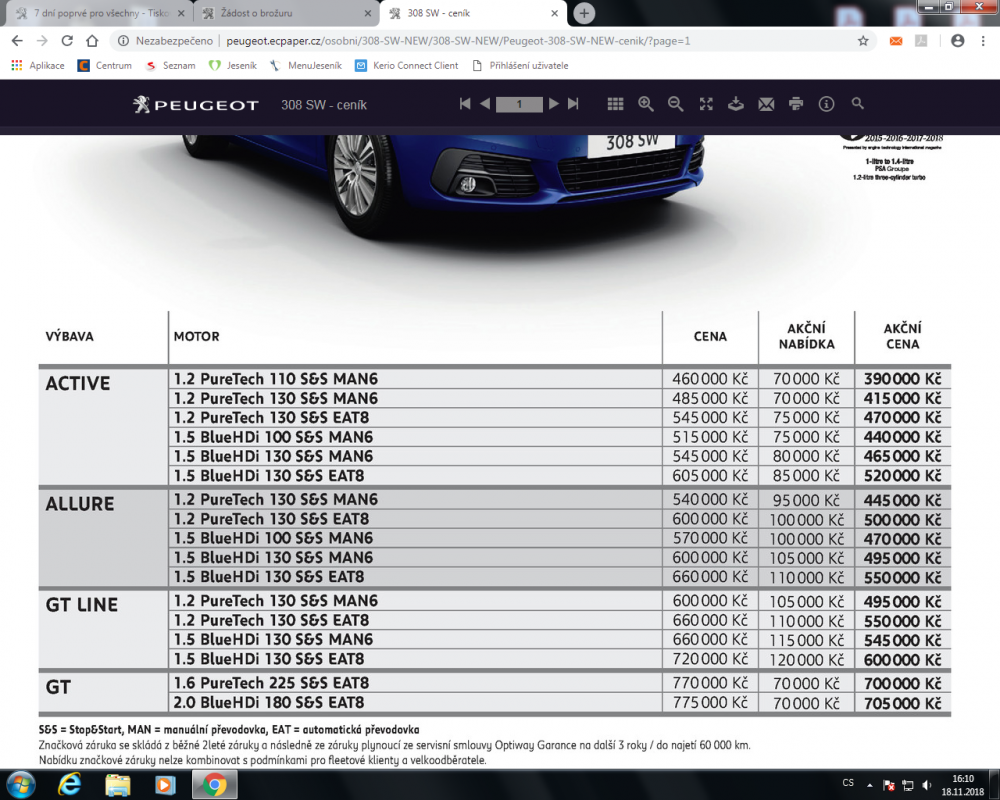Click the volume icon in system tray
The image size is (1000, 800).
click(x=927, y=785)
